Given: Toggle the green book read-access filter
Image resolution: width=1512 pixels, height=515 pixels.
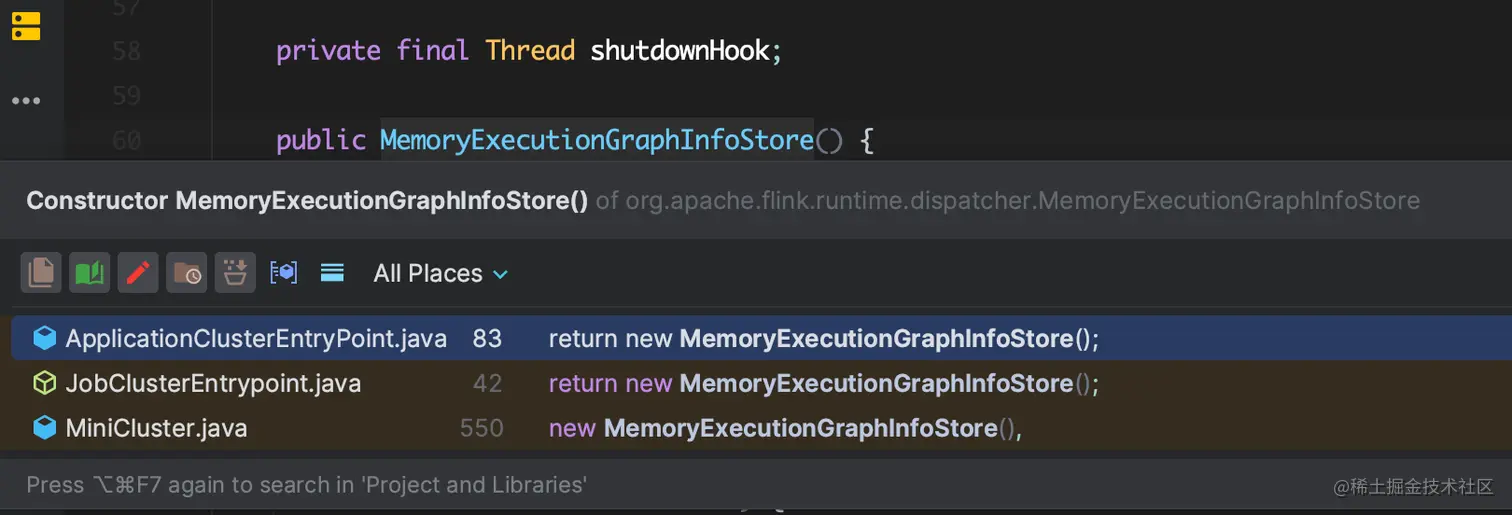Looking at the screenshot, I should click(x=89, y=273).
